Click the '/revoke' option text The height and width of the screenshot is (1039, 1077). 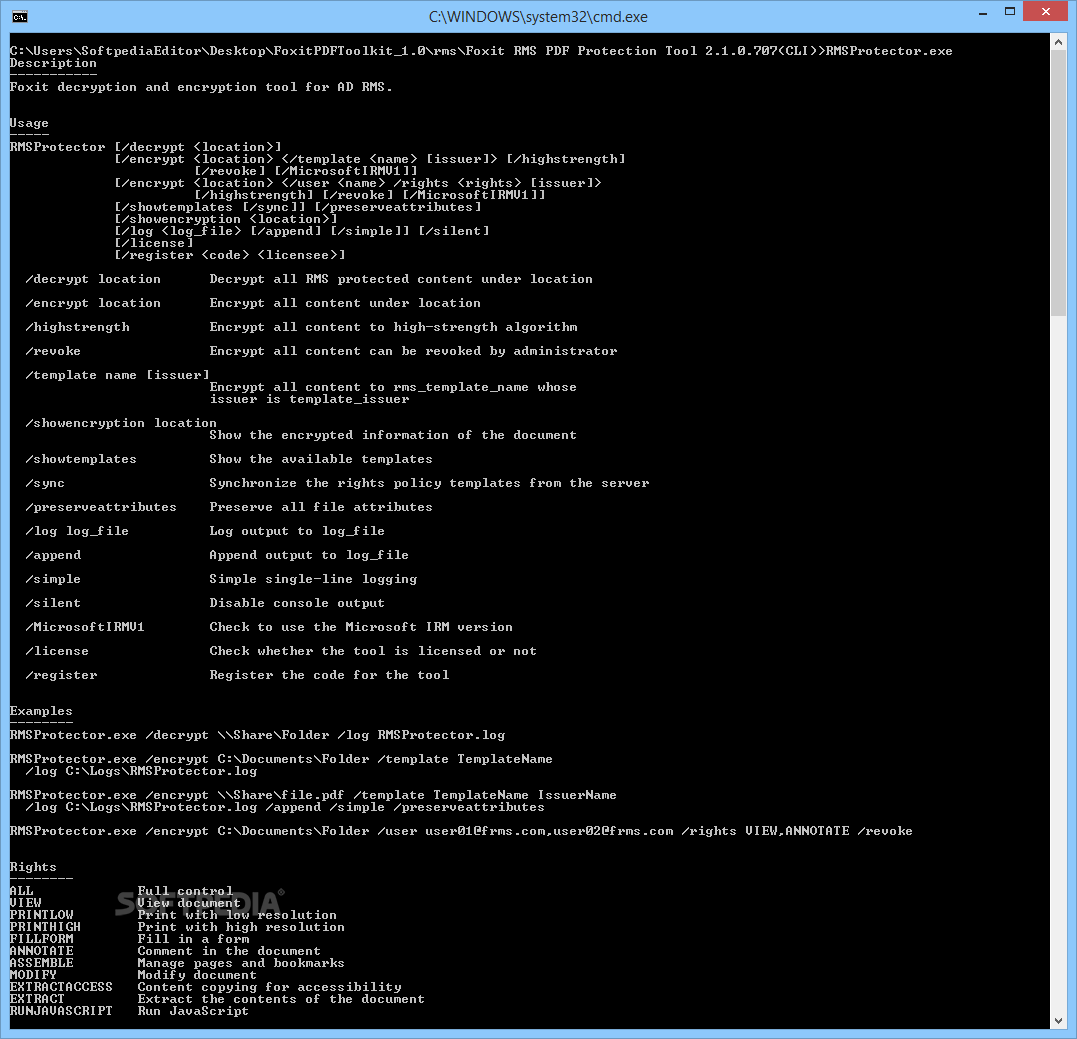(53, 351)
